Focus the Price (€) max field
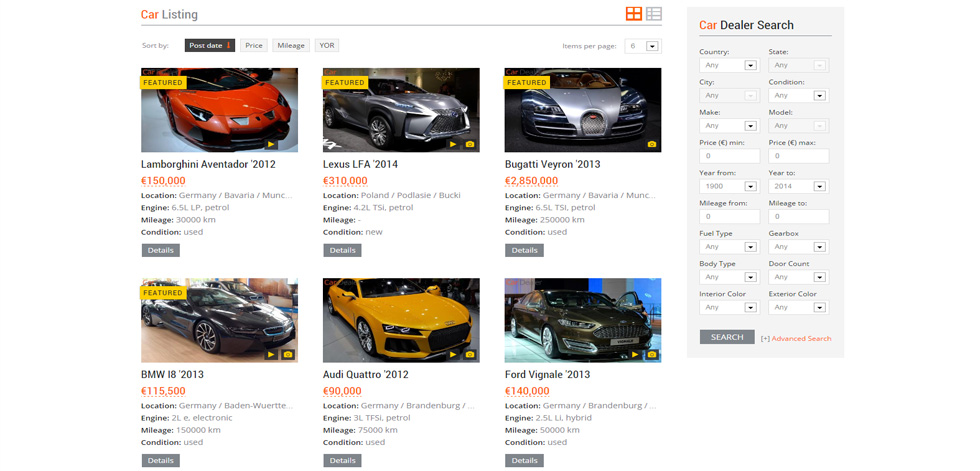 (799, 156)
